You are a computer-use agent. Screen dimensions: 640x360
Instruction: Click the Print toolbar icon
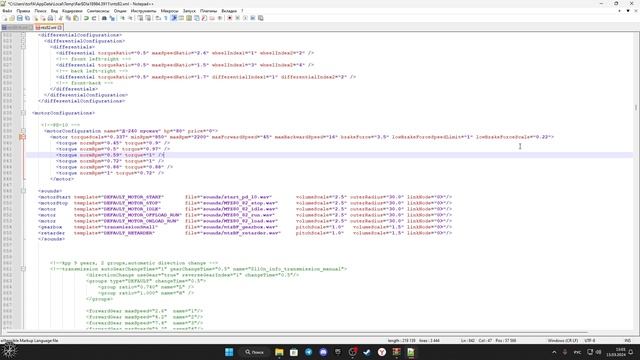50,18
